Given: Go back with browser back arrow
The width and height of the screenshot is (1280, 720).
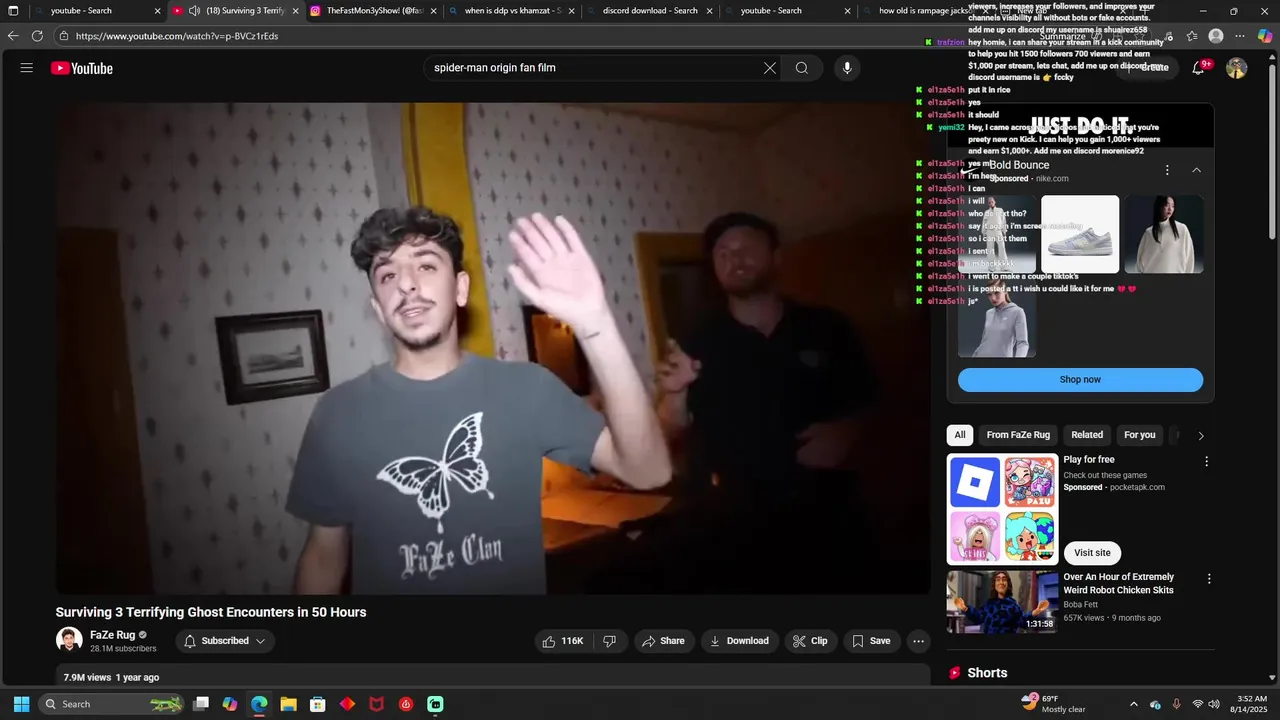Looking at the screenshot, I should [x=13, y=36].
